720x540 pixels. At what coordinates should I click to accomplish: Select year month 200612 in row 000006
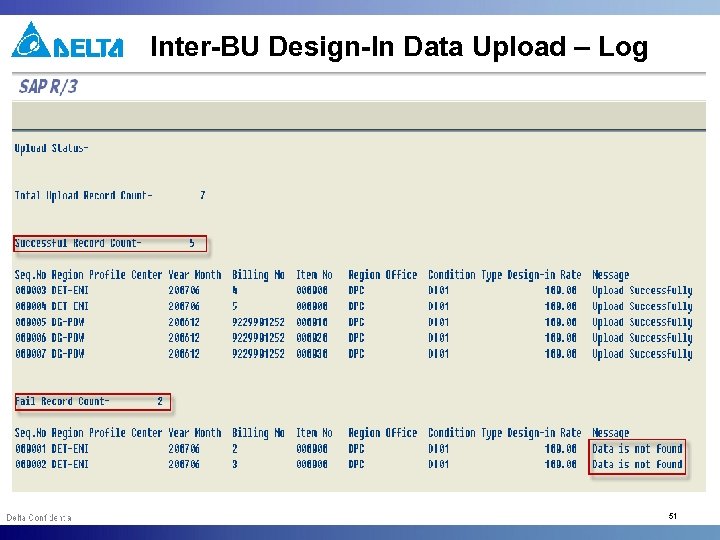coord(184,338)
